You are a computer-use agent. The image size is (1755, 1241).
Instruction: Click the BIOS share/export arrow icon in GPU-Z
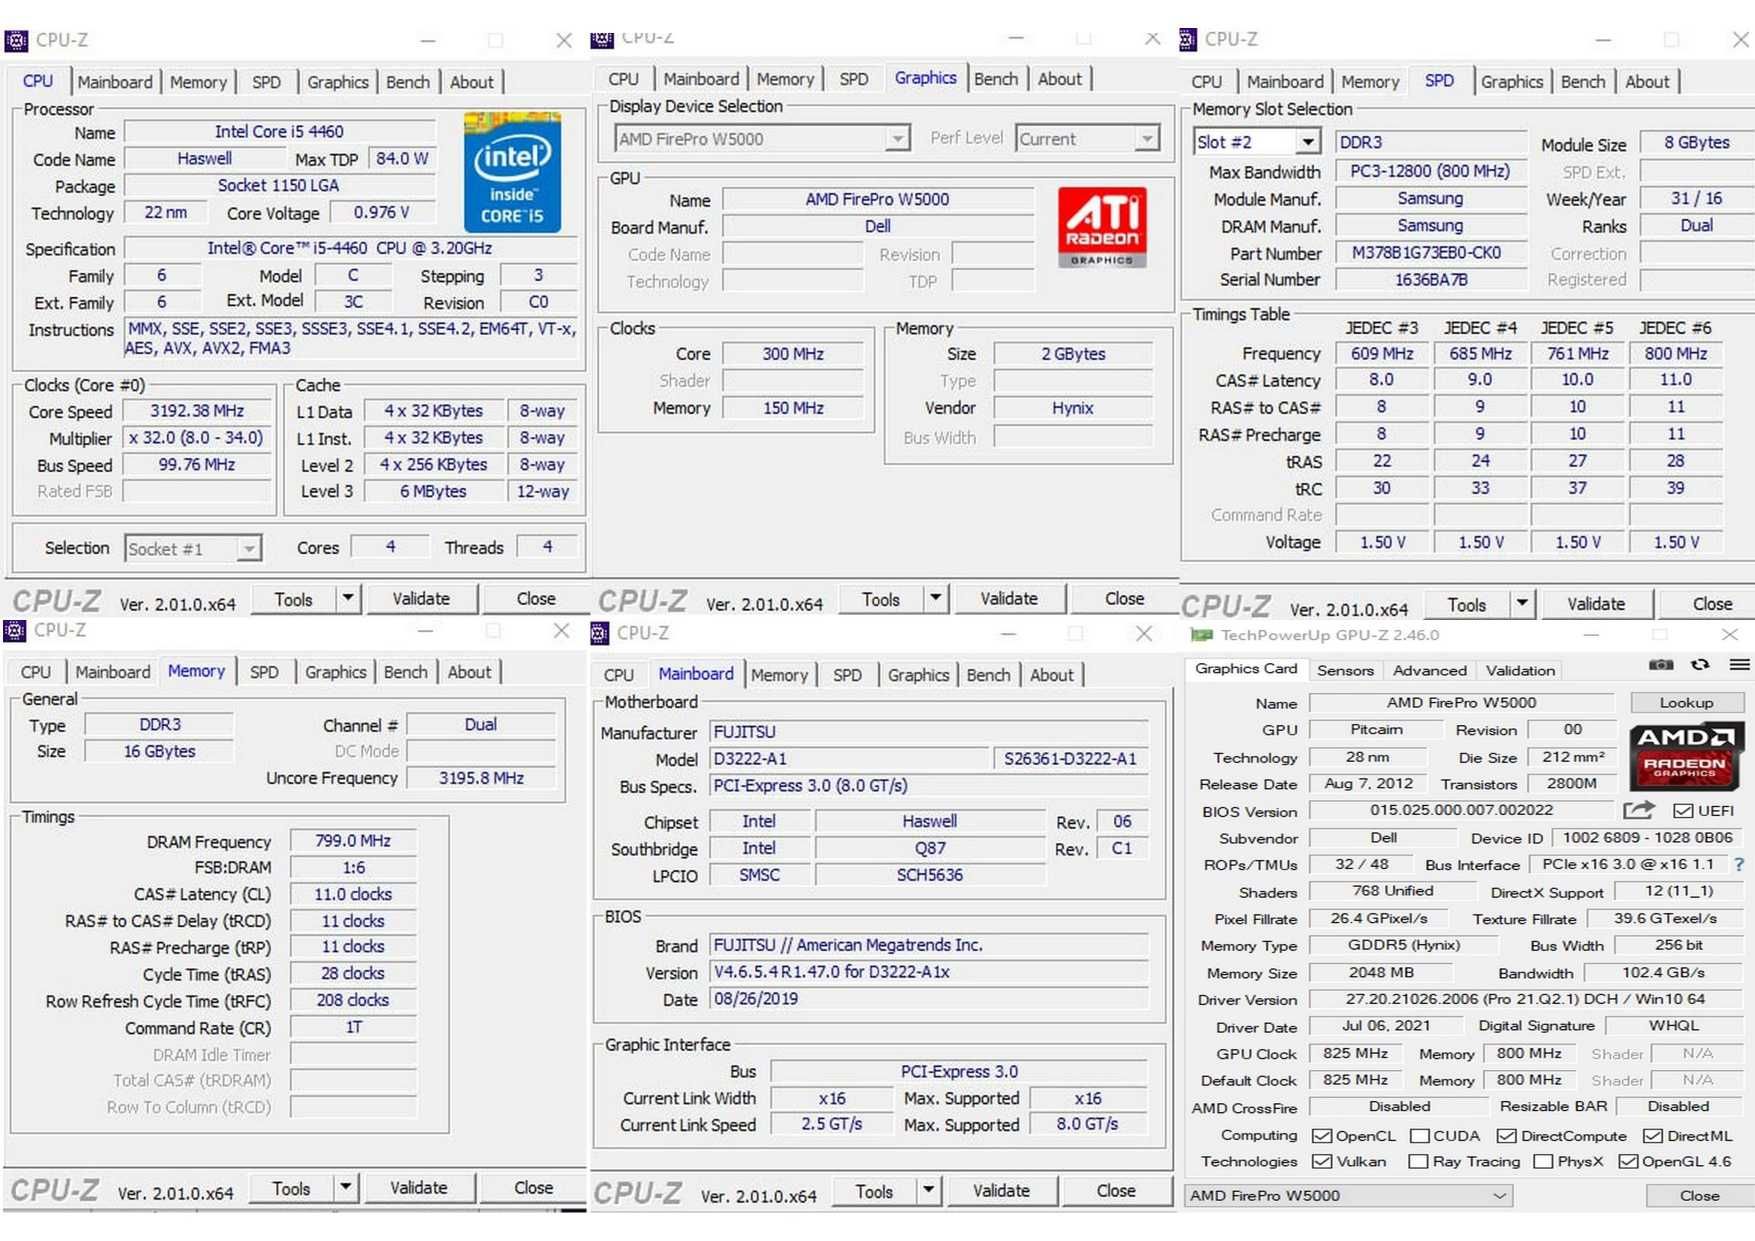pyautogui.click(x=1639, y=810)
